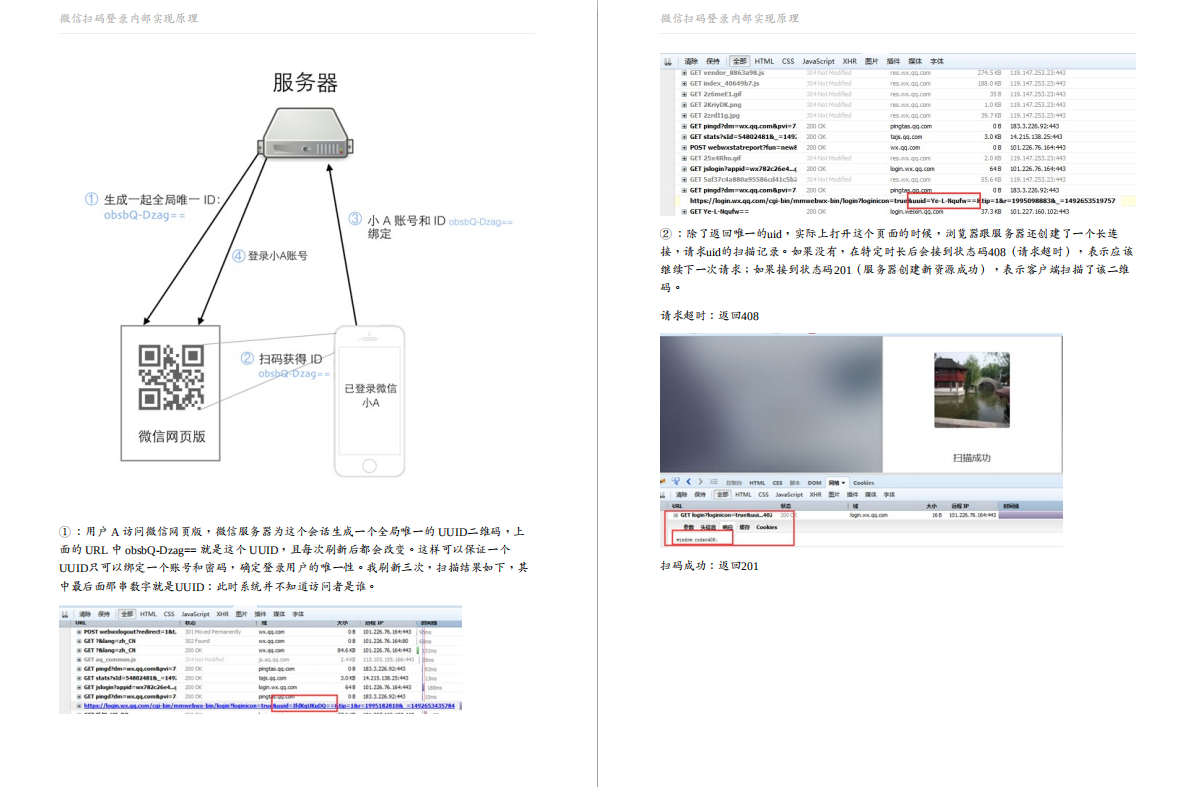Click the green timeline bar of the 84.6 KB row
1190x787 pixels.
418,650
